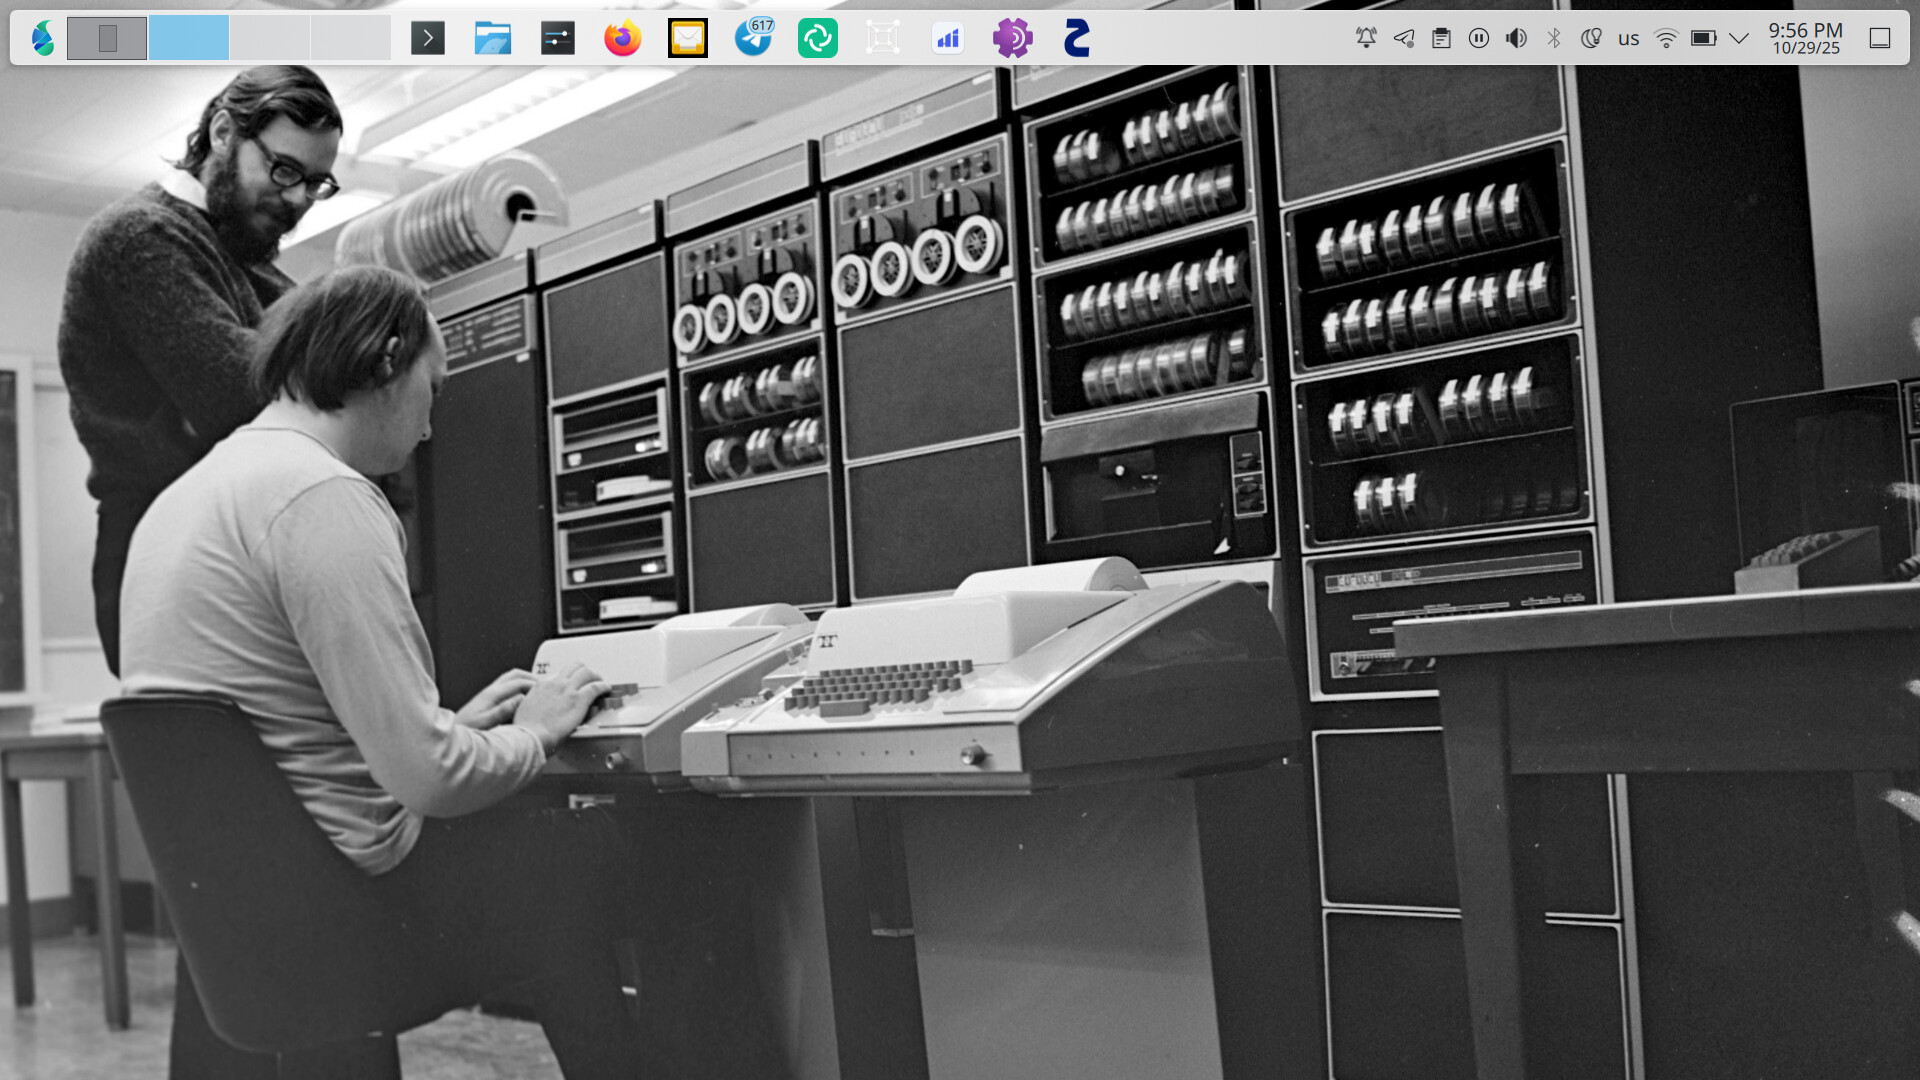Screen dimensions: 1920x1080
Task: Open the Solus application launcher menu
Action: pos(42,38)
